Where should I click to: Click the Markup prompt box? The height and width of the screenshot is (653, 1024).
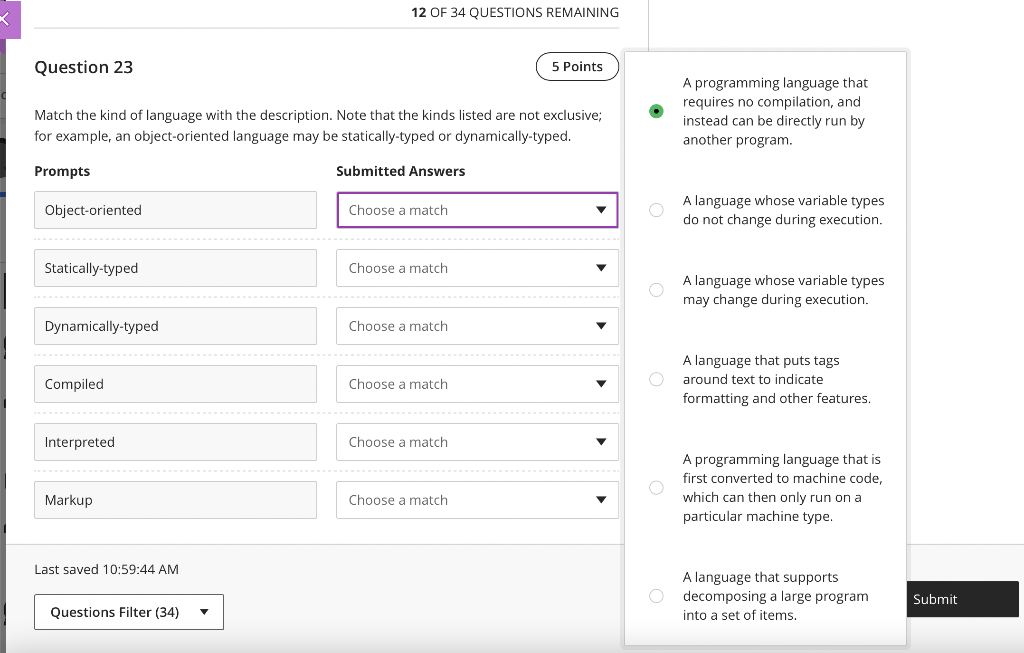(x=175, y=500)
